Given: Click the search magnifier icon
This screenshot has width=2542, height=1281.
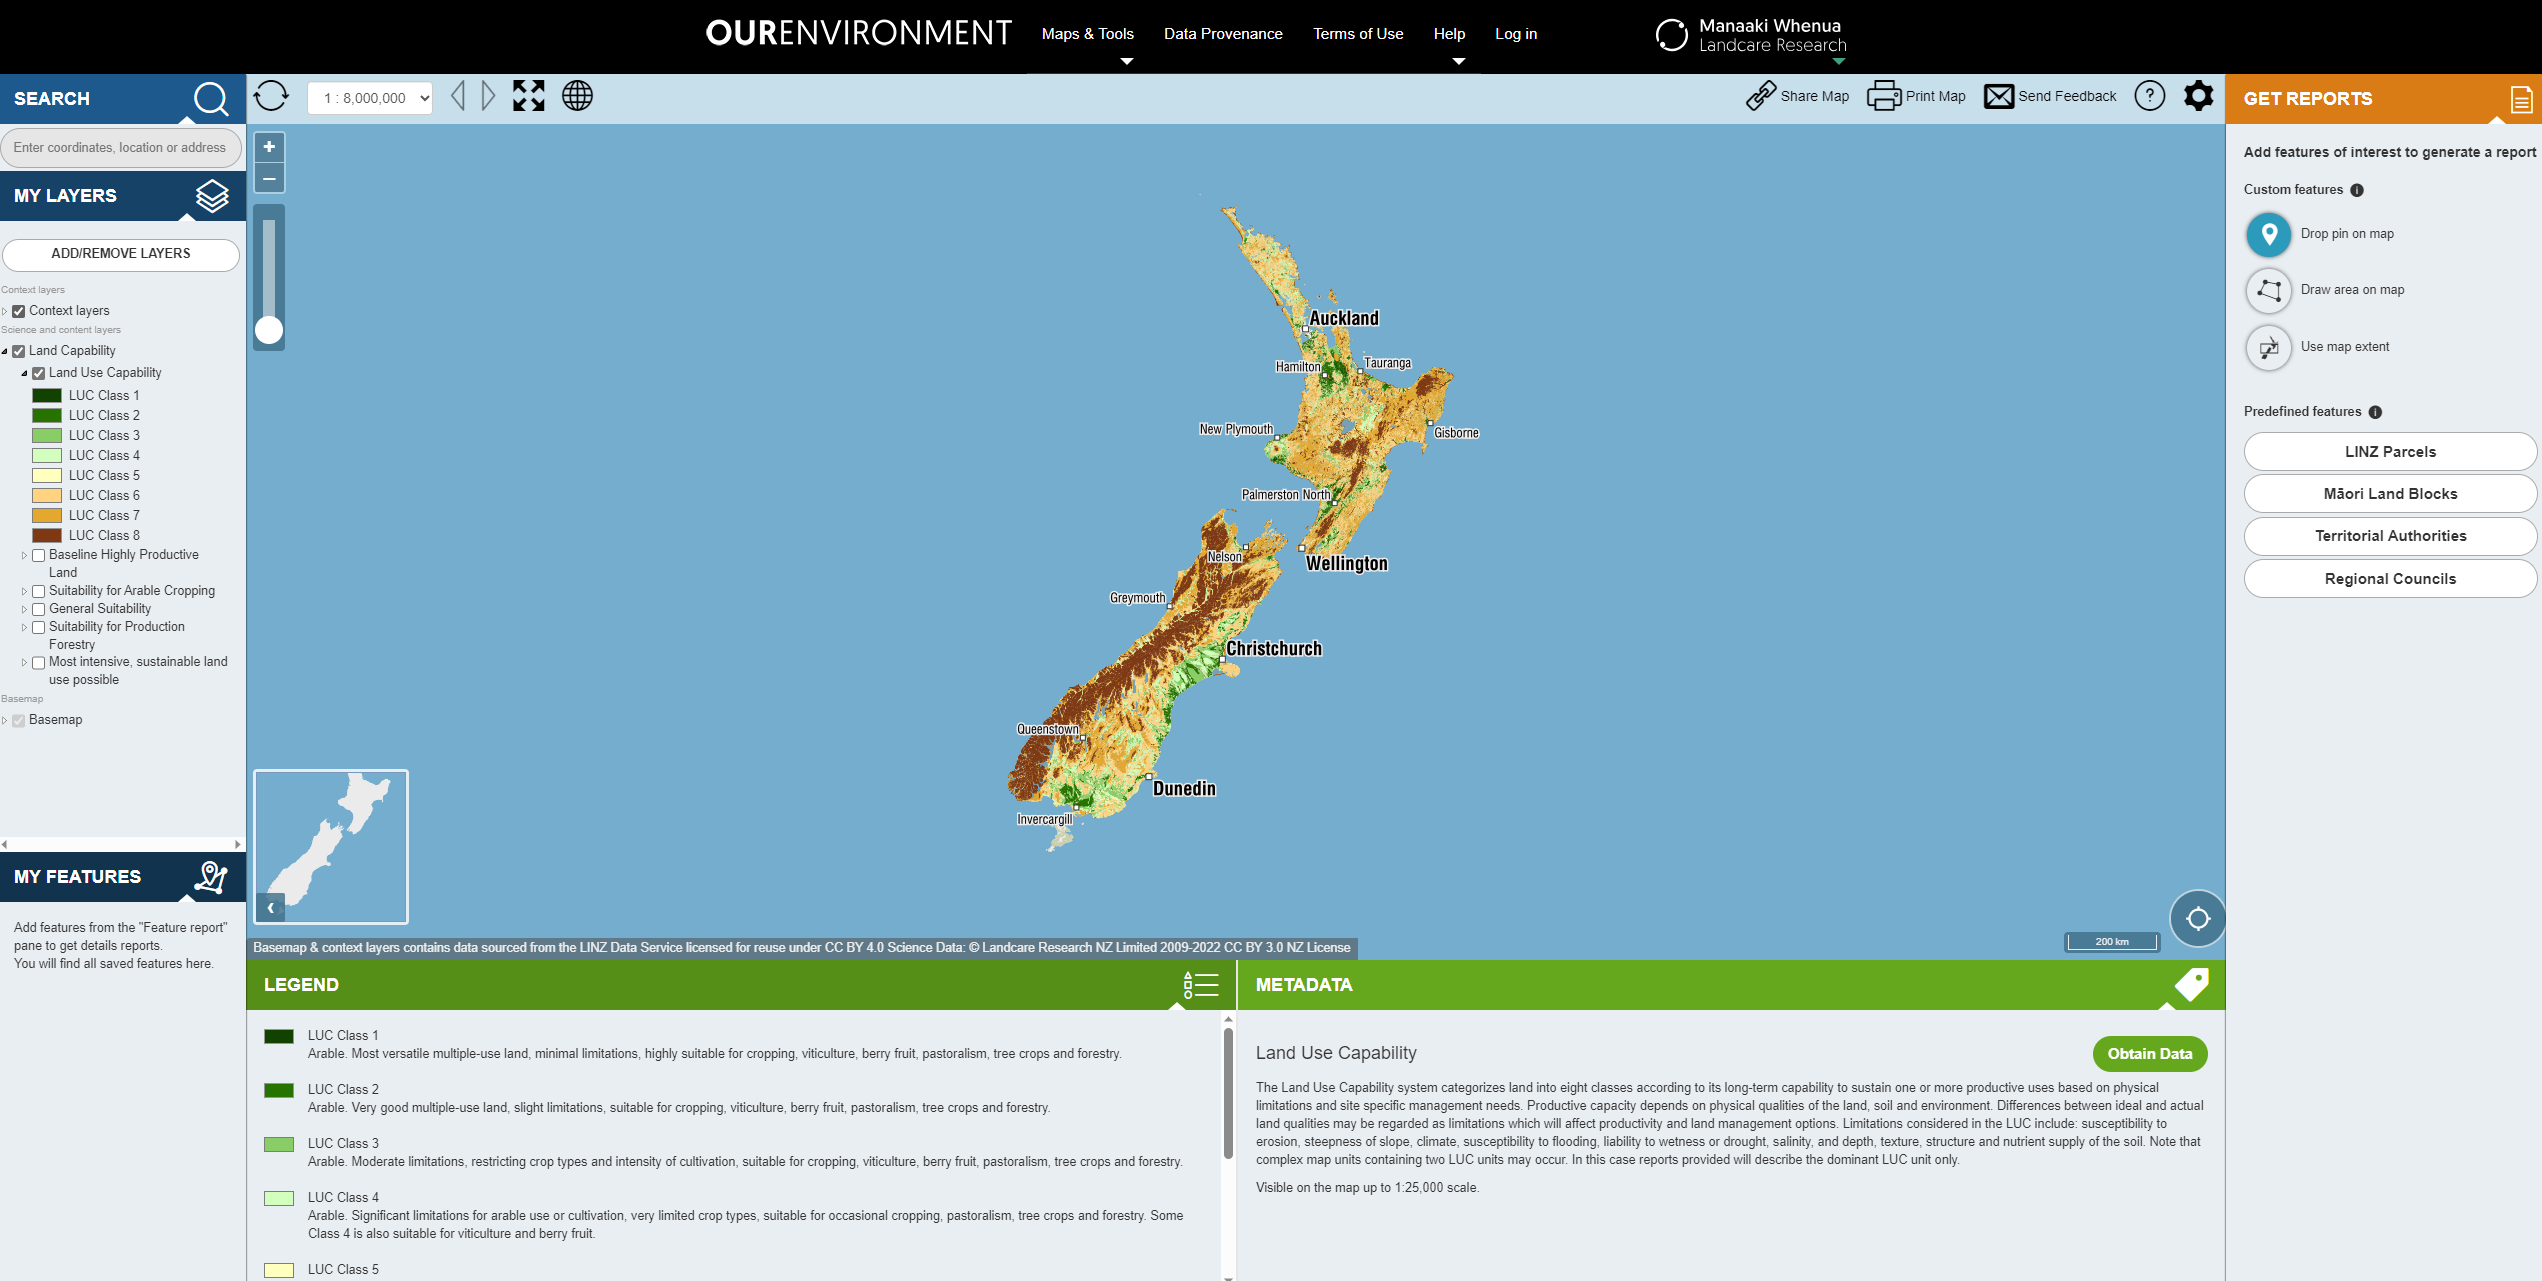Looking at the screenshot, I should click(210, 99).
